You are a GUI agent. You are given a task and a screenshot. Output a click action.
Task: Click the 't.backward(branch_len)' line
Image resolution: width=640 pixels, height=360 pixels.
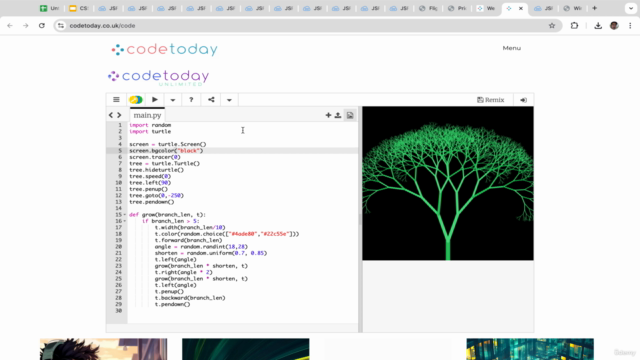[190, 298]
